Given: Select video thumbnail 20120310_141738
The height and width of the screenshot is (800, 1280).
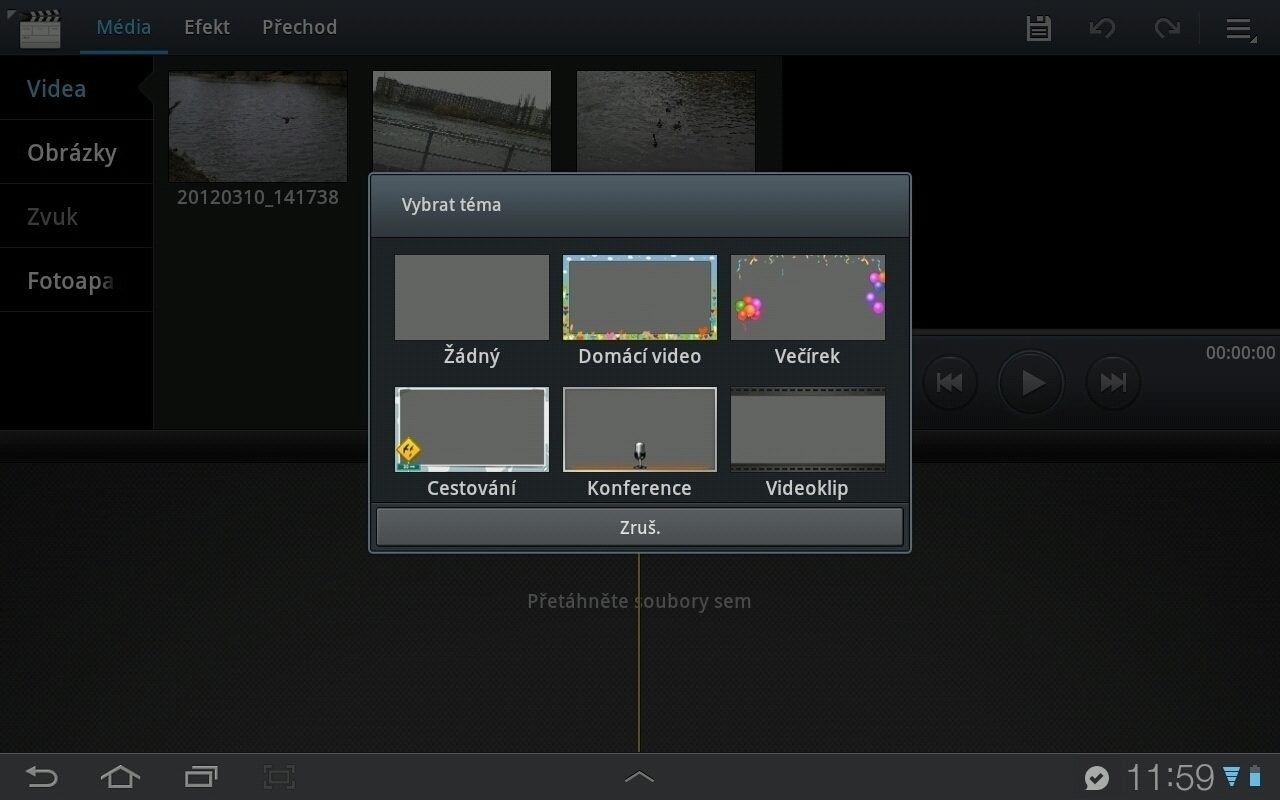Looking at the screenshot, I should 258,126.
